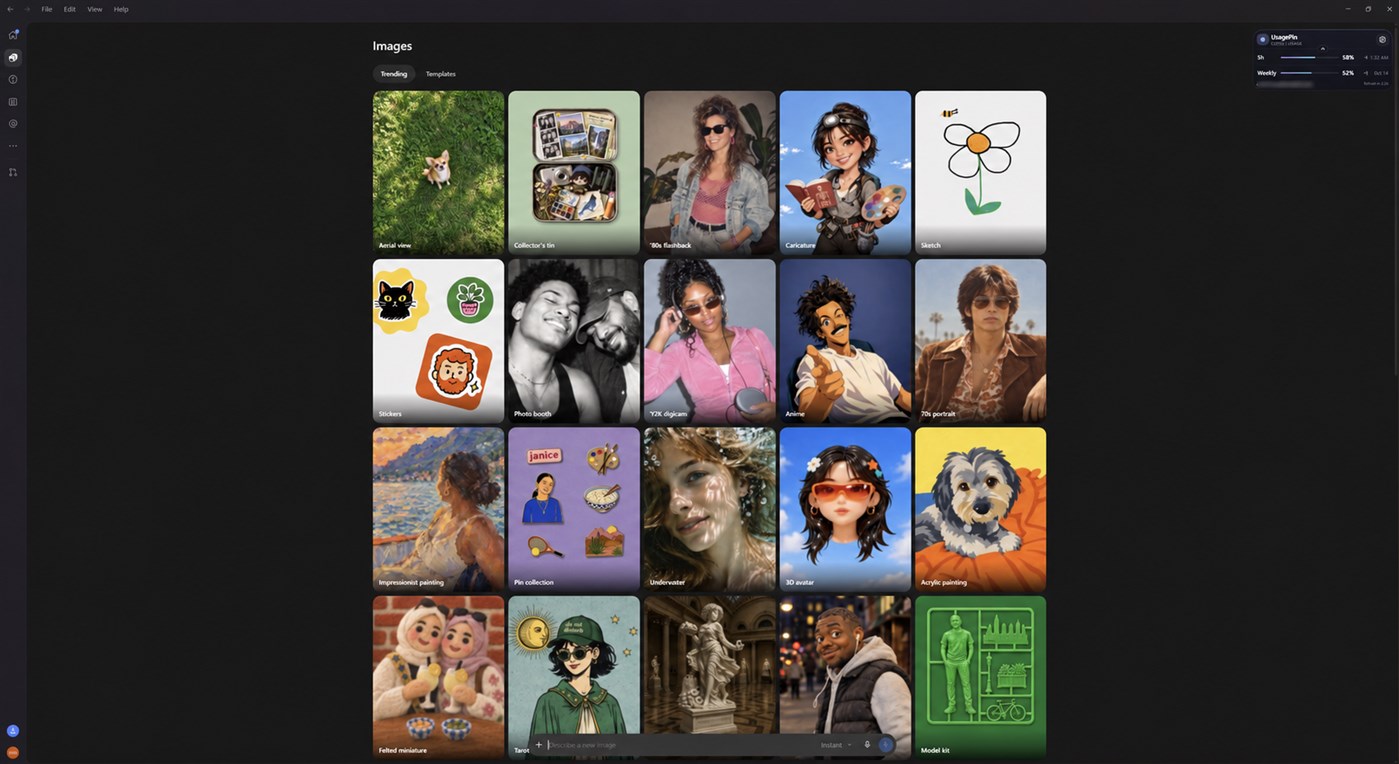Screen dimensions: 1399x764
Task: Open the Stickers style card
Action: coord(438,341)
